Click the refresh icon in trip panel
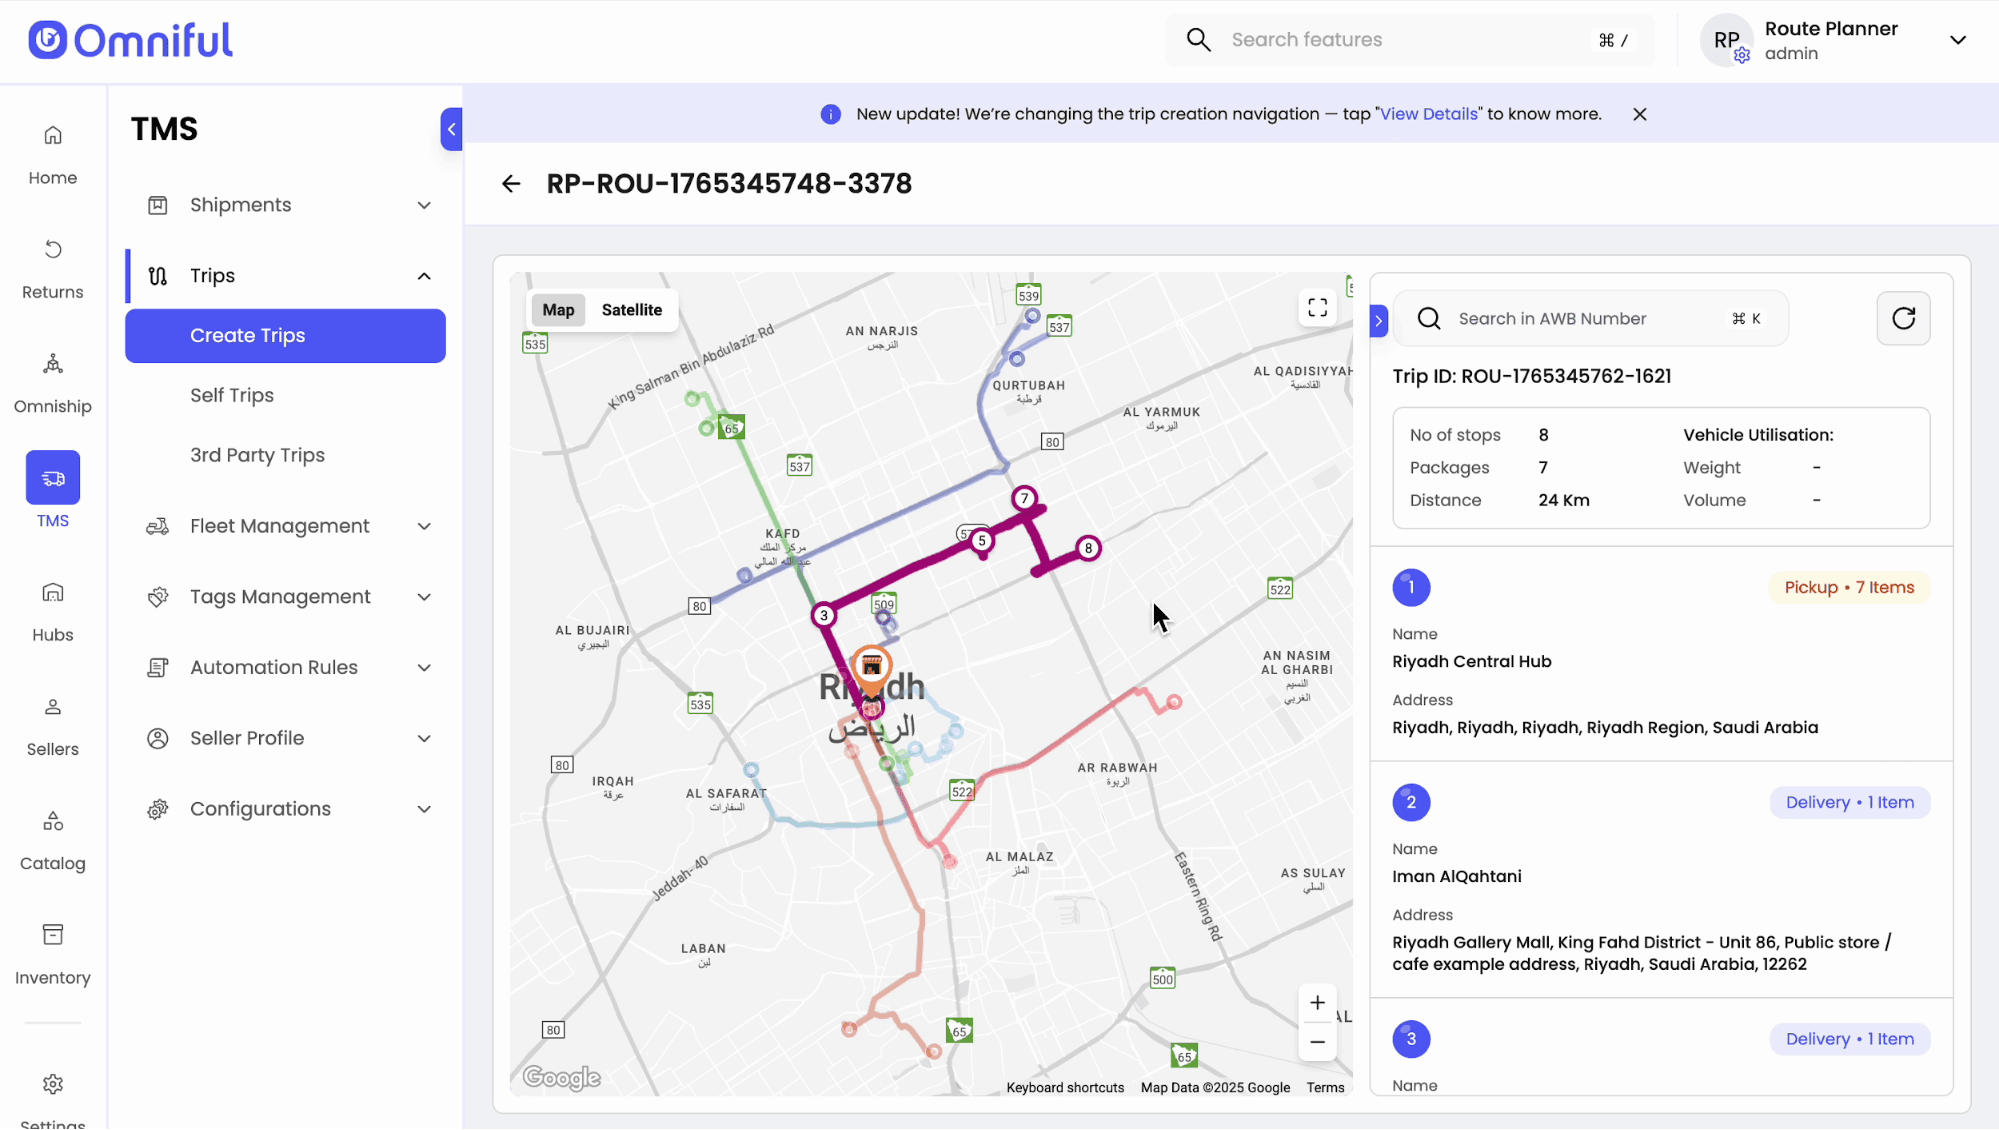Viewport: 1999px width, 1130px height. tap(1903, 319)
